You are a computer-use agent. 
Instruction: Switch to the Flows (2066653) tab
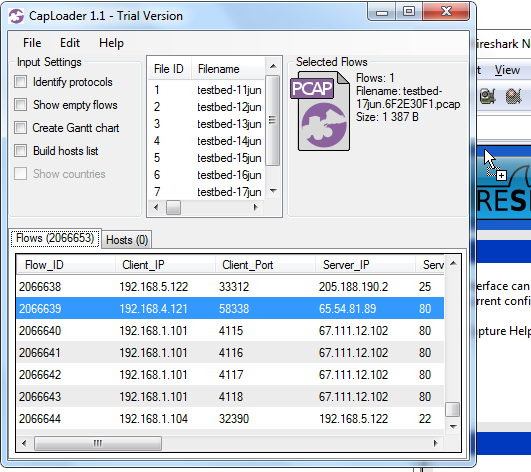[x=55, y=238]
